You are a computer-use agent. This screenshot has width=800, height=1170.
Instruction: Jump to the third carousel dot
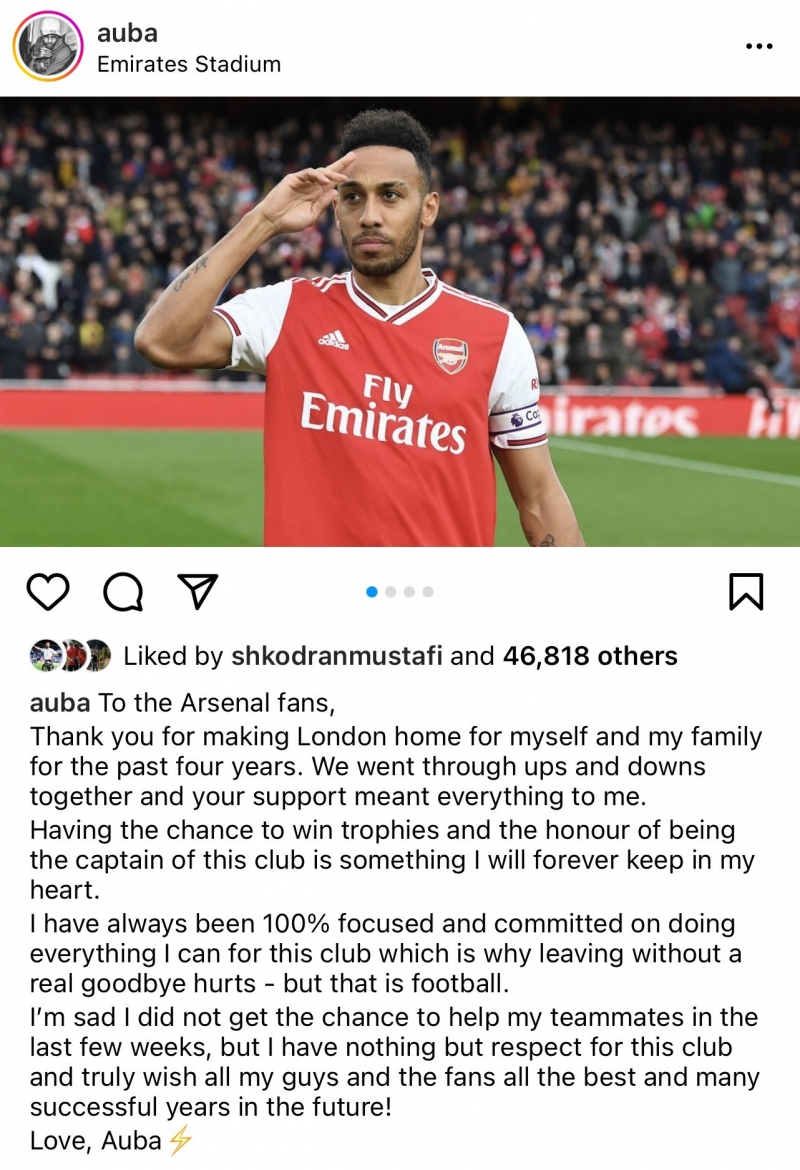(x=409, y=592)
